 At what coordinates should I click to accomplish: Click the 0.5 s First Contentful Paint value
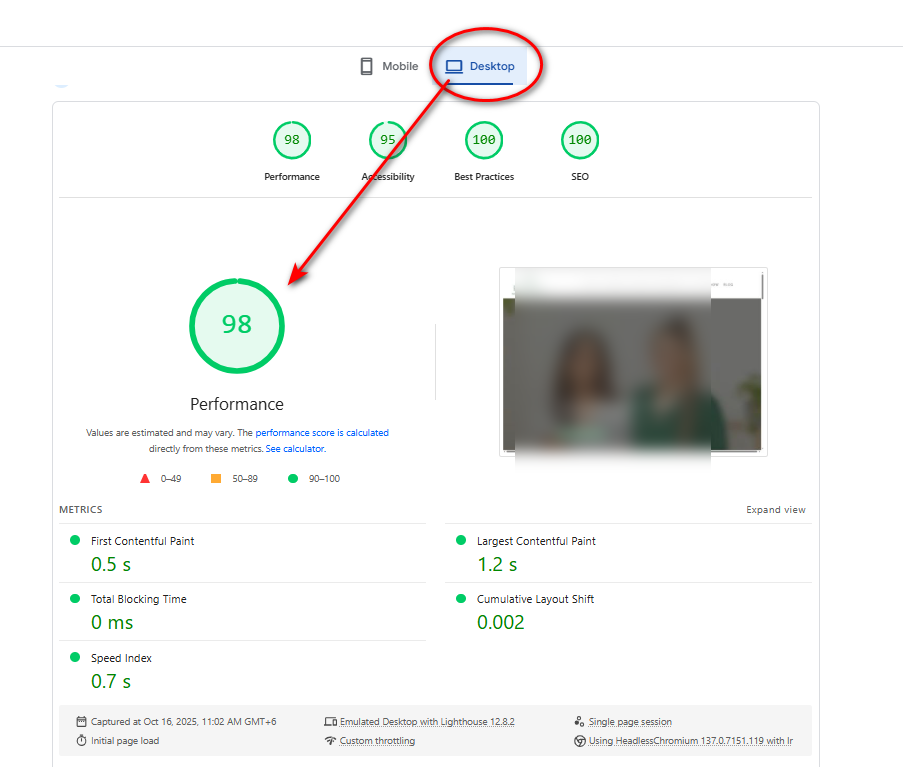[111, 564]
